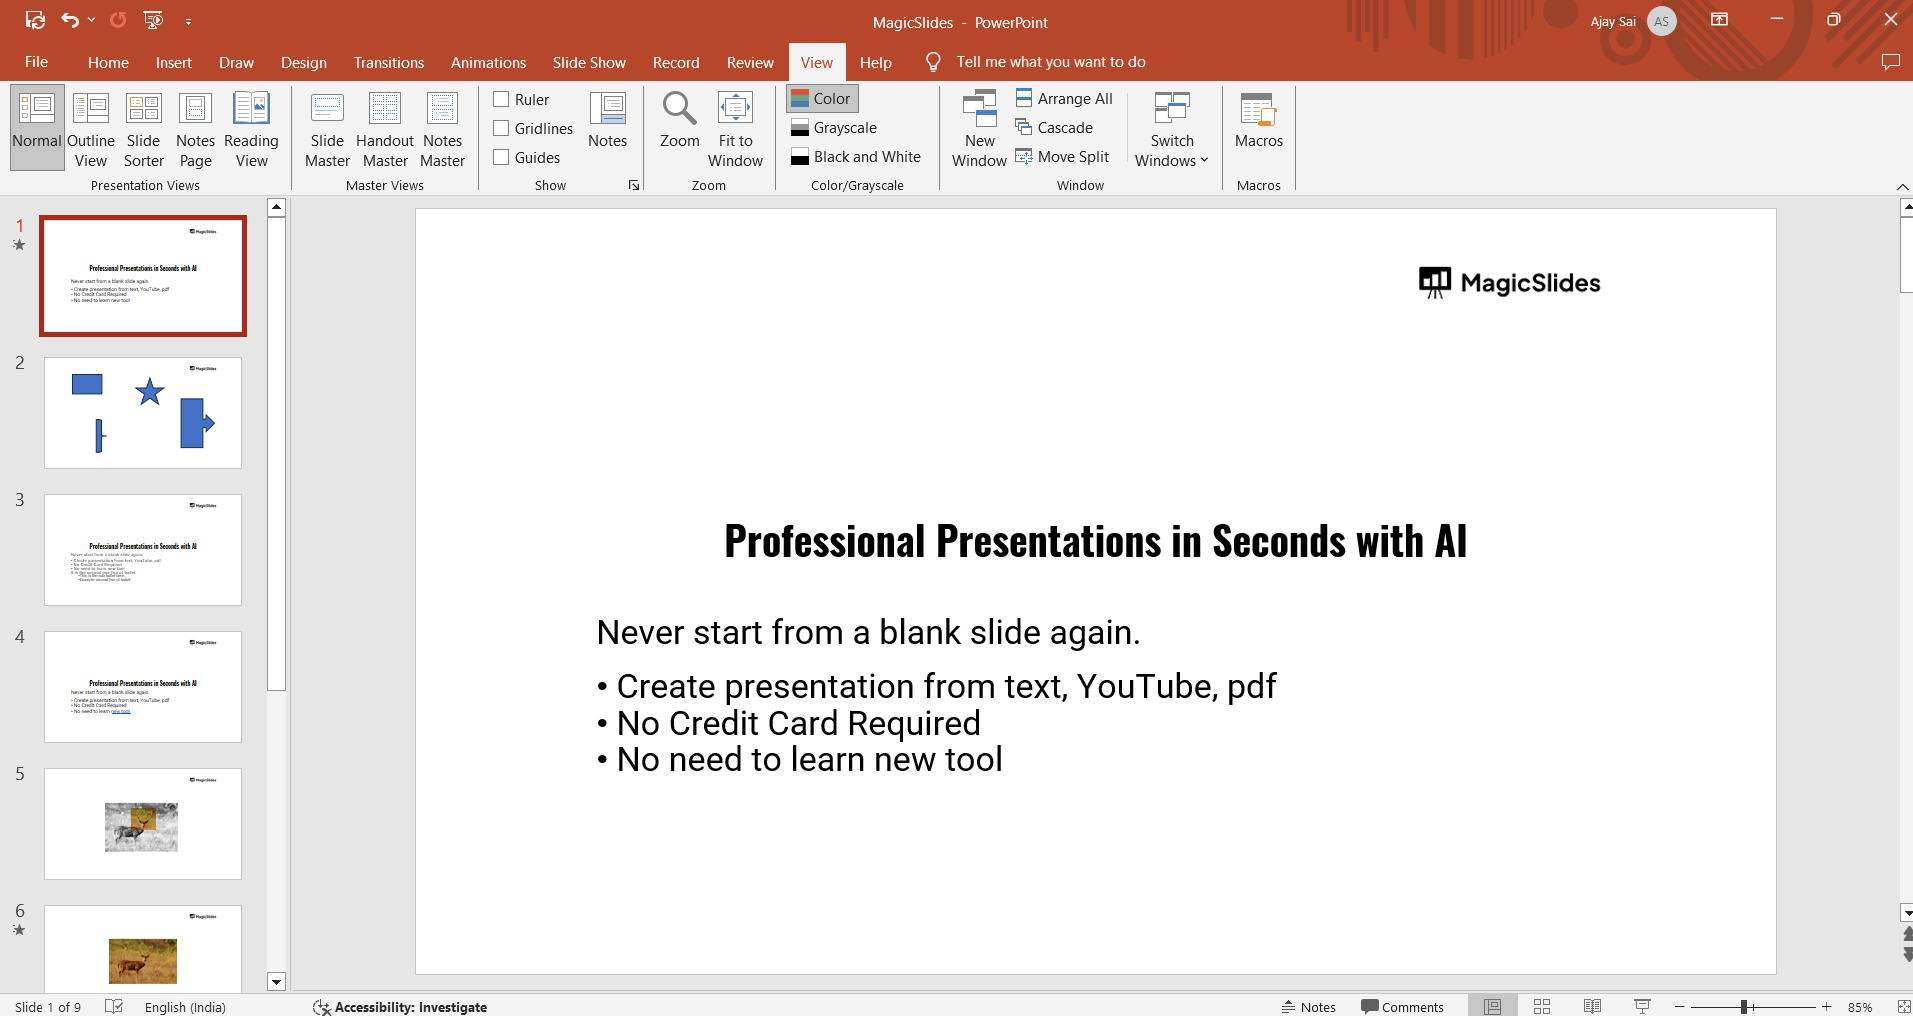Switch to the Insert tab
Image resolution: width=1913 pixels, height=1016 pixels.
click(174, 62)
